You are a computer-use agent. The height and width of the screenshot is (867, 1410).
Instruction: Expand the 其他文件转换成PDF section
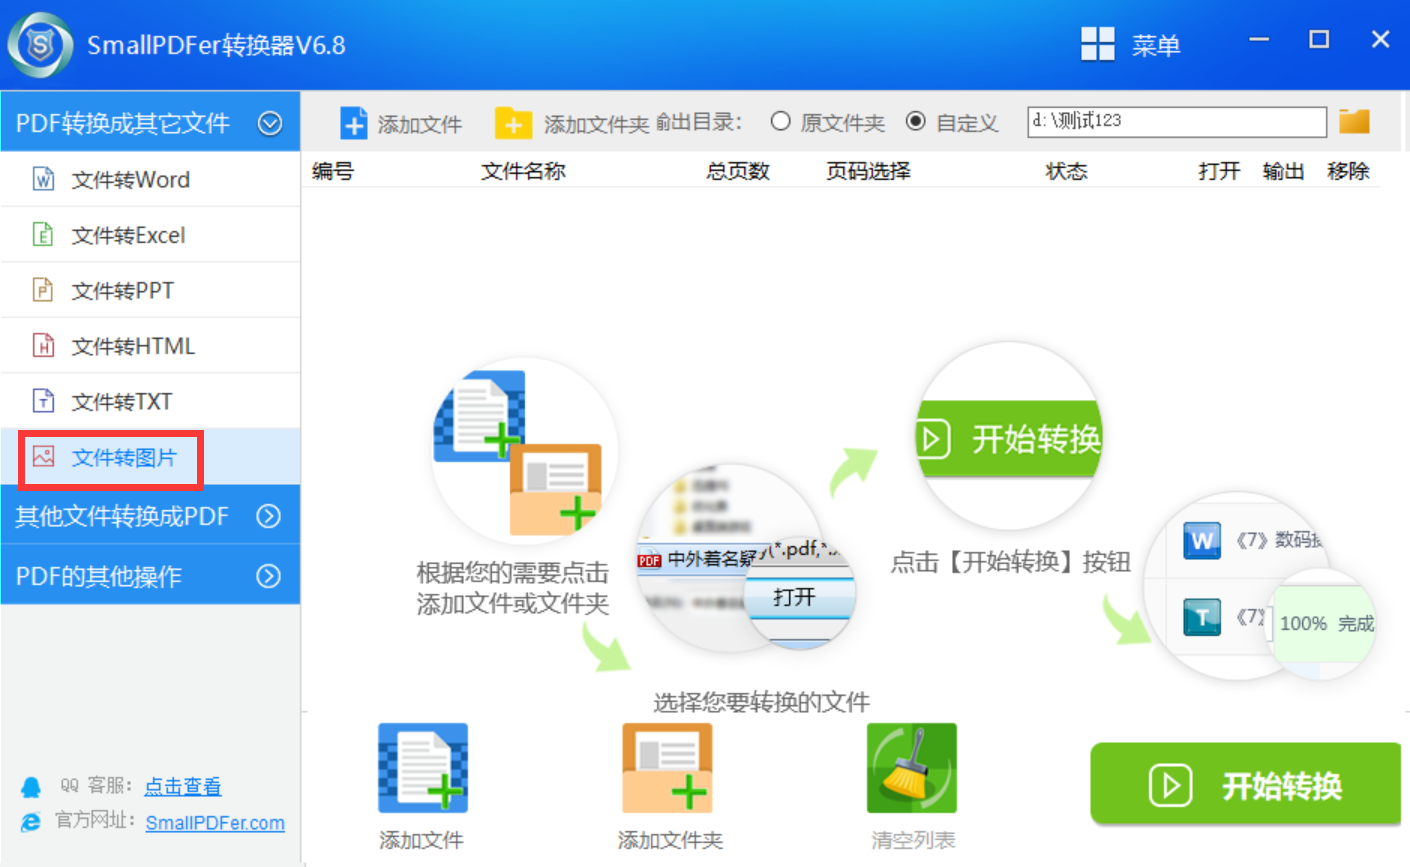pyautogui.click(x=268, y=516)
